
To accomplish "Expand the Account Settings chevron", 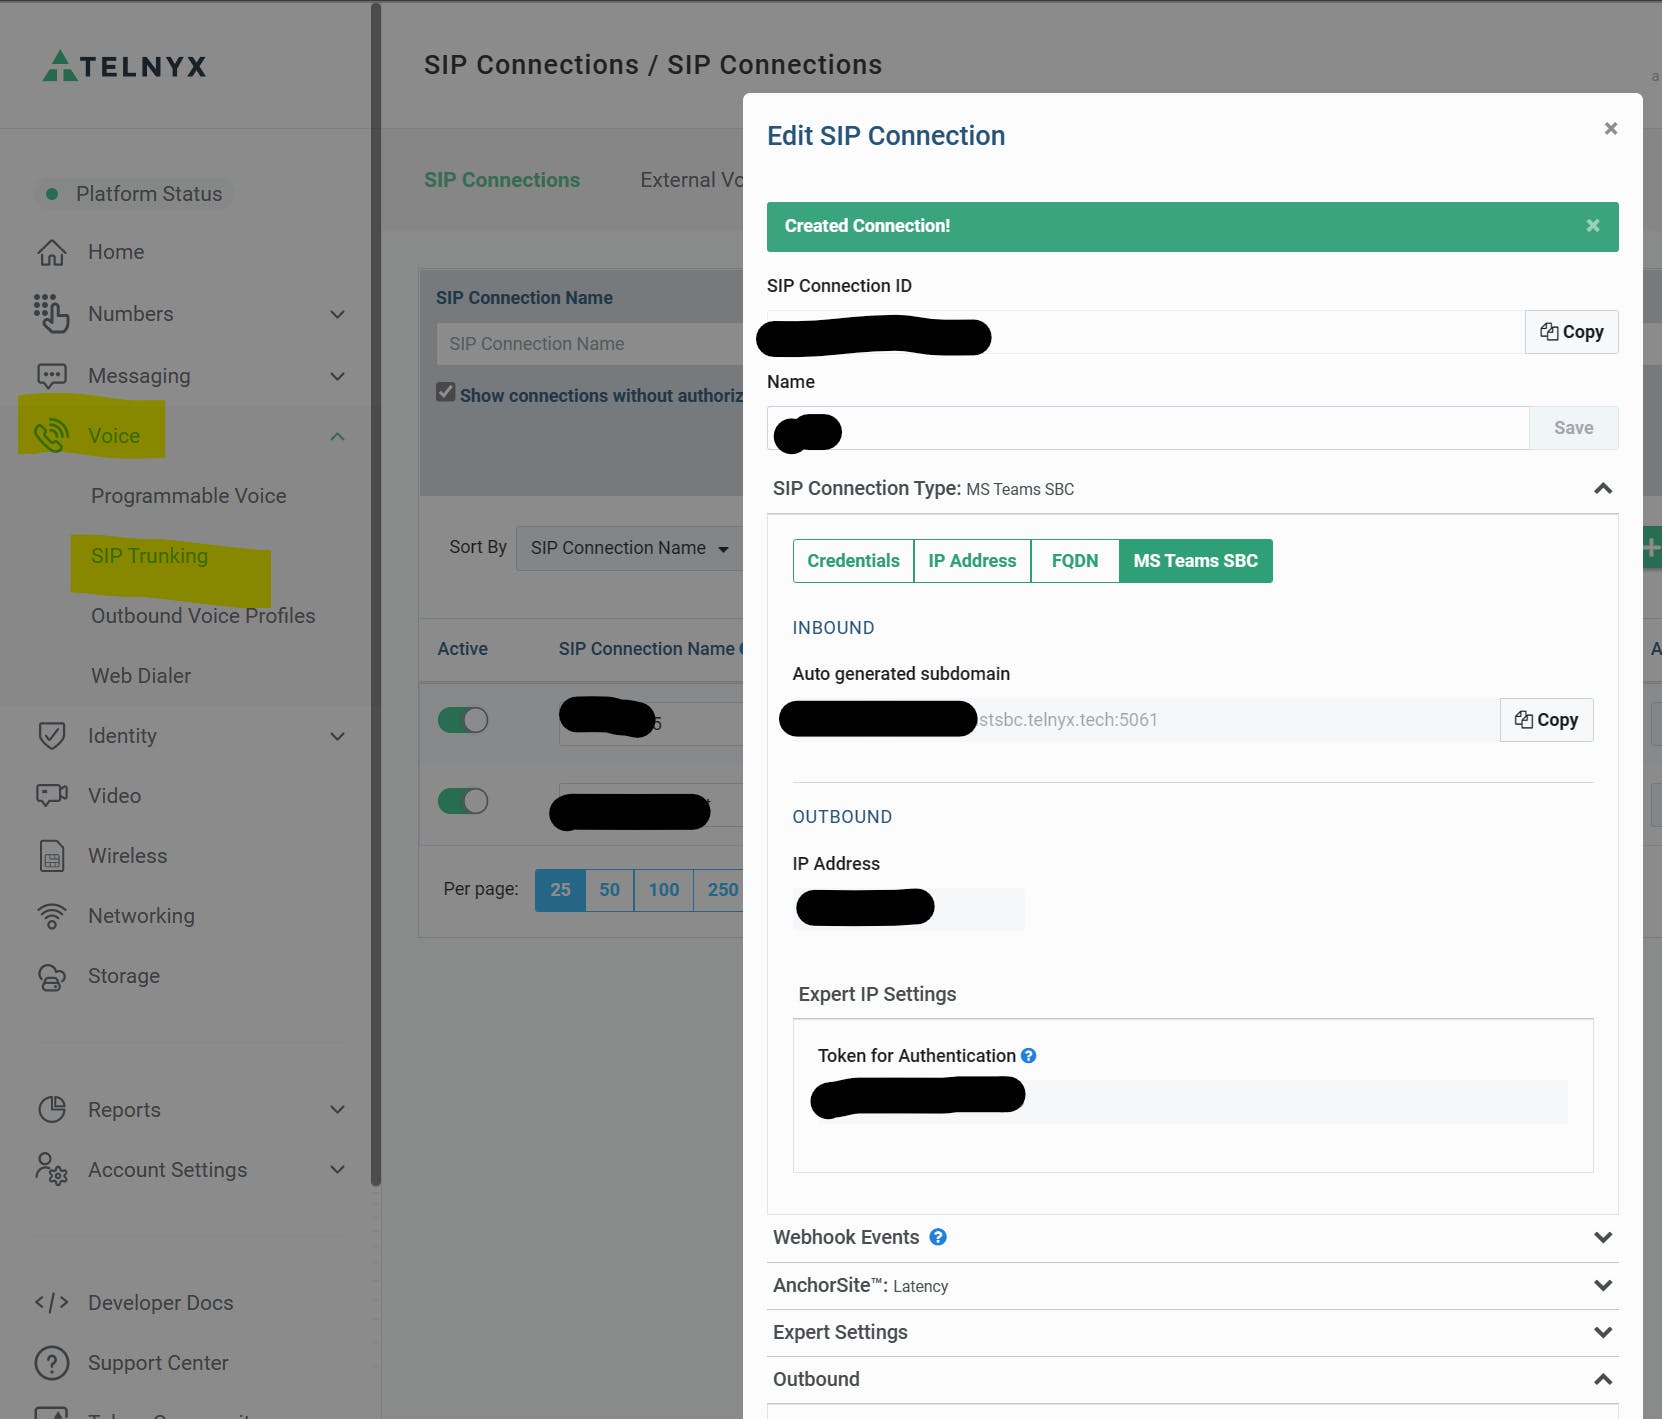I will (x=338, y=1169).
